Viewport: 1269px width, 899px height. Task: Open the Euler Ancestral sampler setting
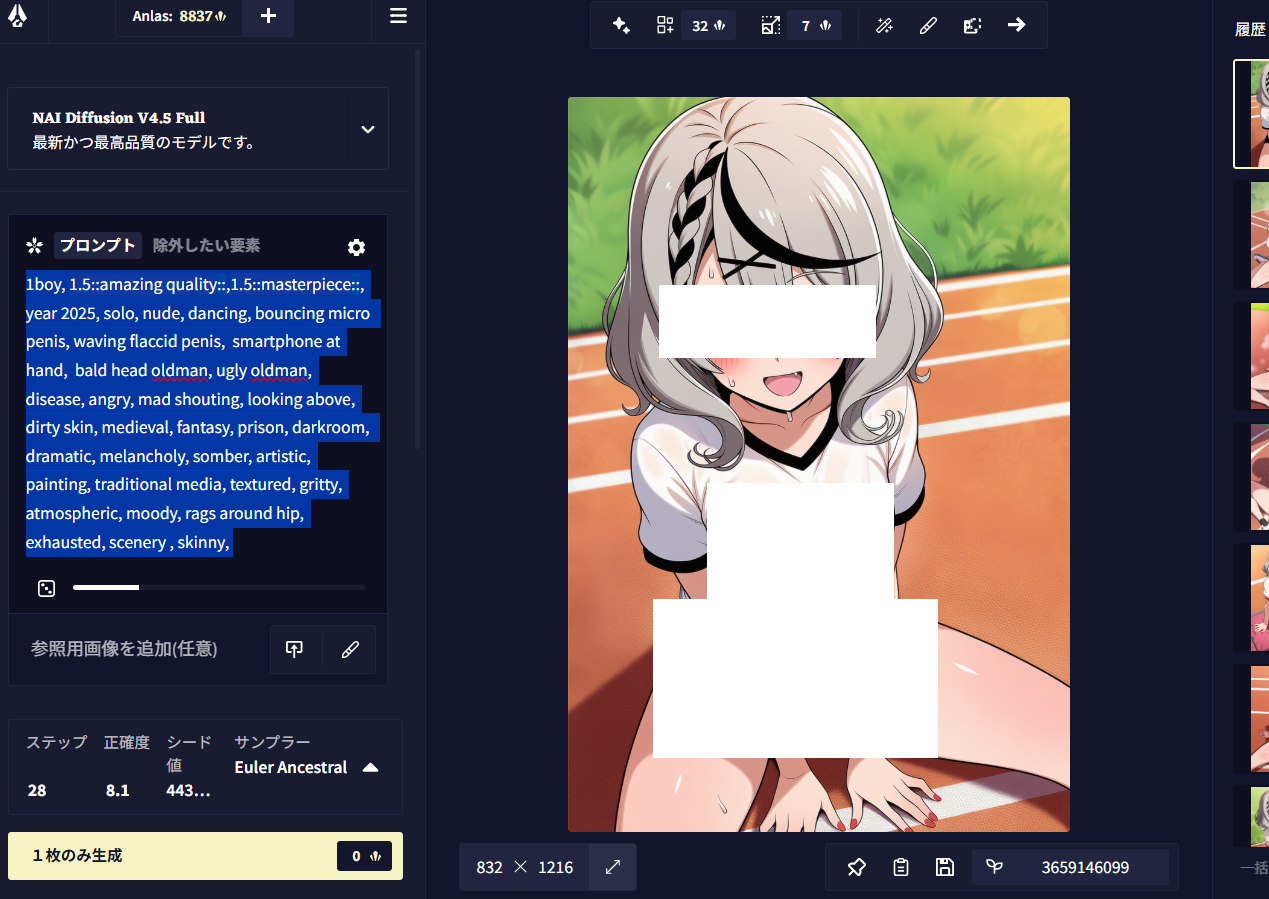click(291, 767)
